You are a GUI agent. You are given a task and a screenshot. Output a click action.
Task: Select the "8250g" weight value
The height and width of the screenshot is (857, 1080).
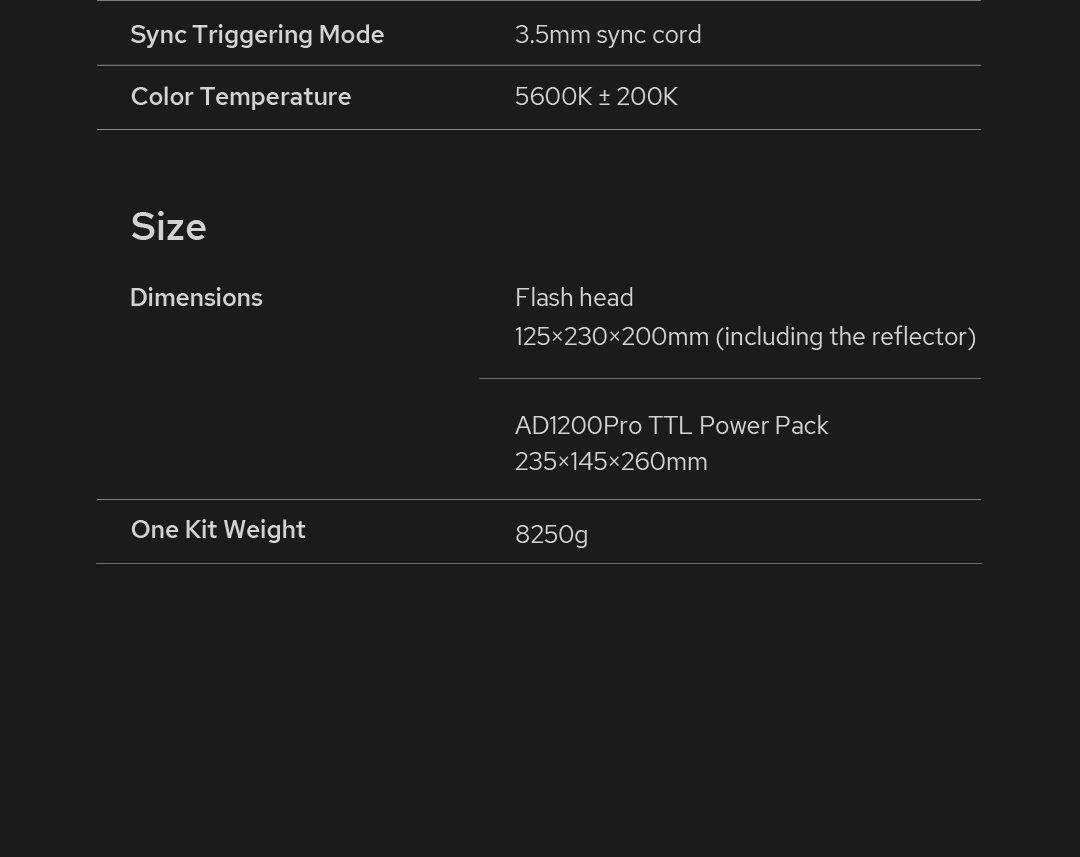point(551,535)
